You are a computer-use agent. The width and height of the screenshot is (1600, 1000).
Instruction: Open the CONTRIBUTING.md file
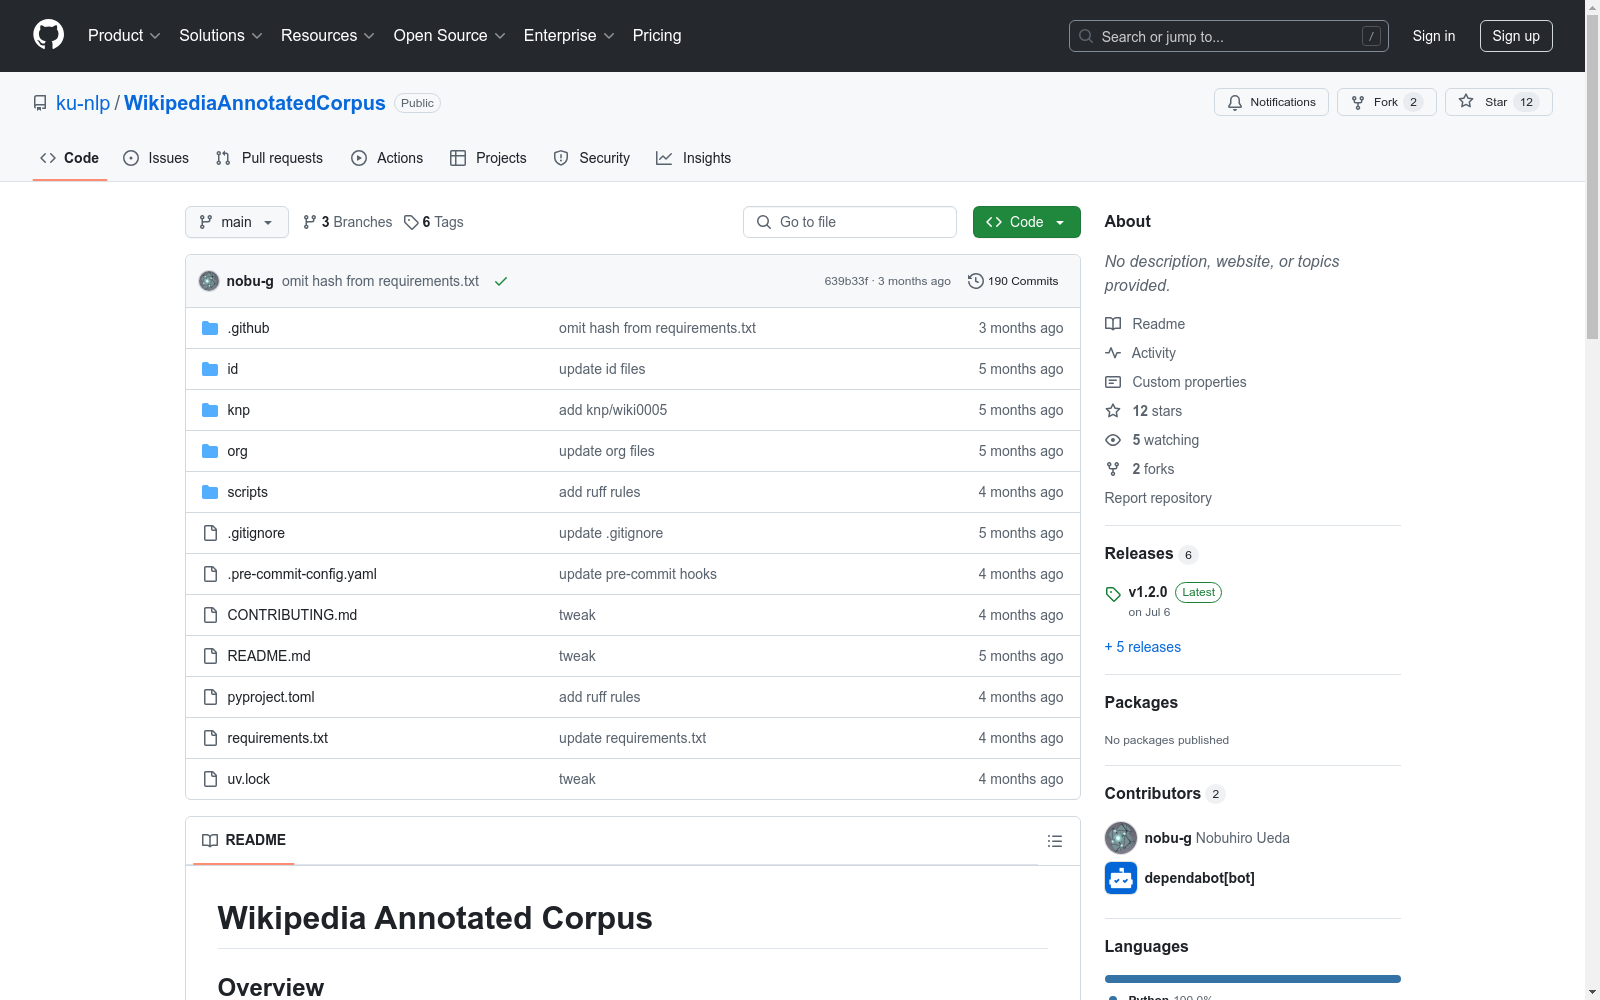(x=292, y=615)
